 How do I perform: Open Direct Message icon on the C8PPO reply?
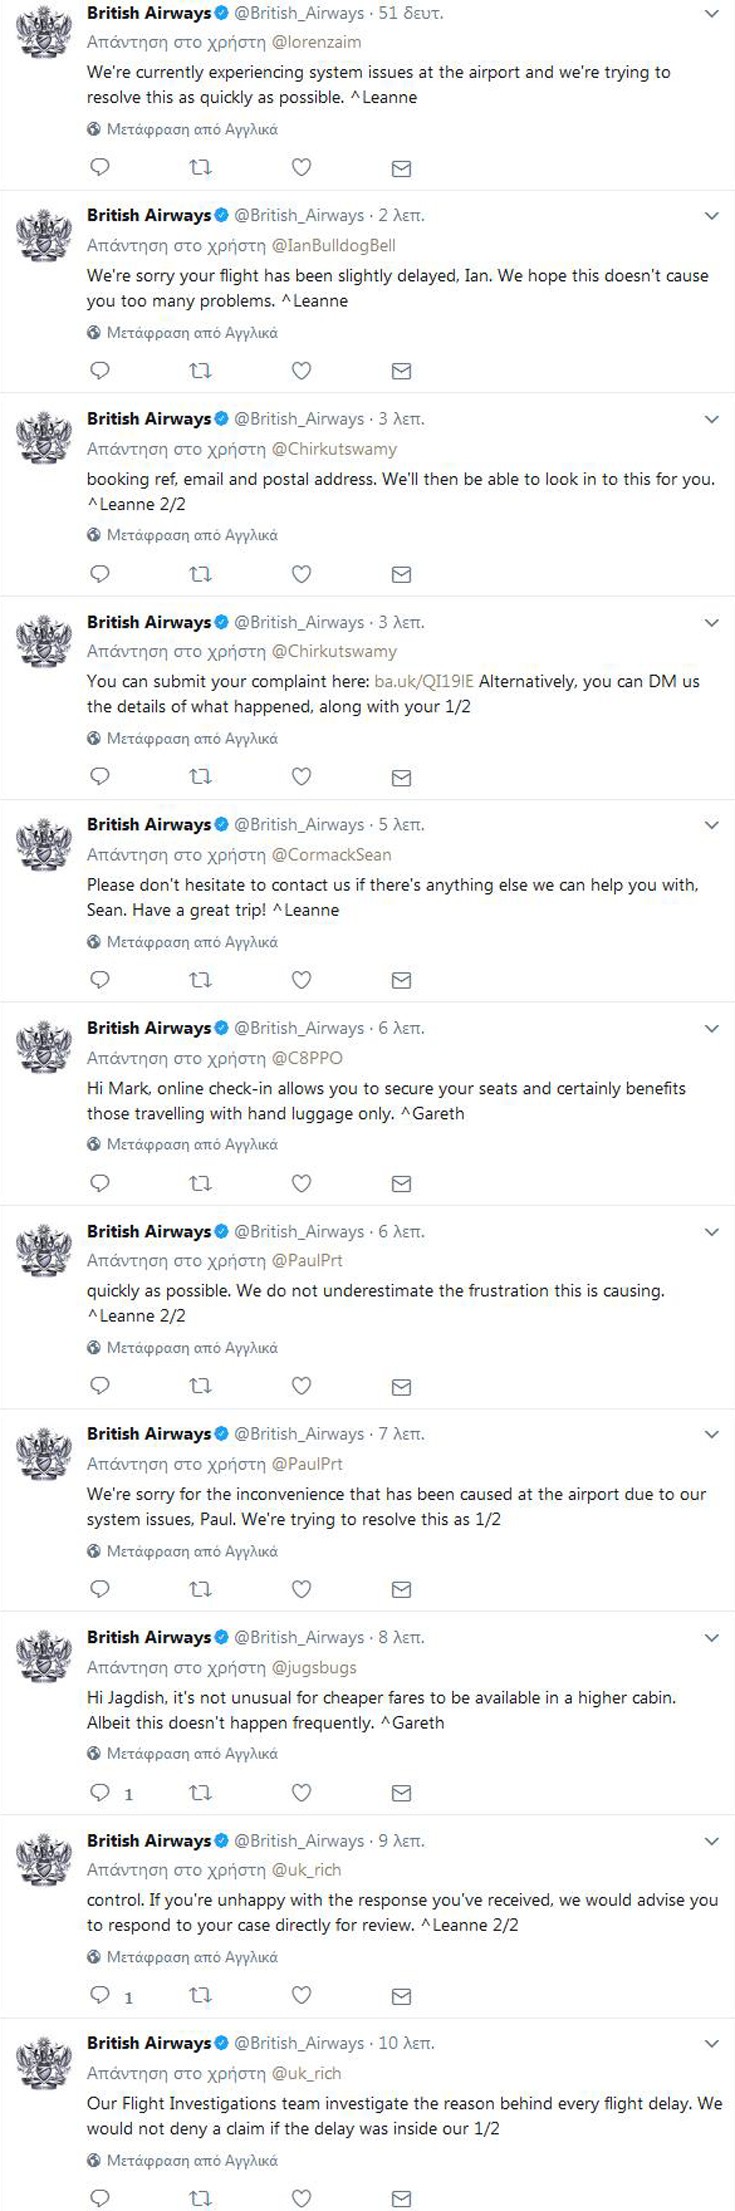(400, 1183)
